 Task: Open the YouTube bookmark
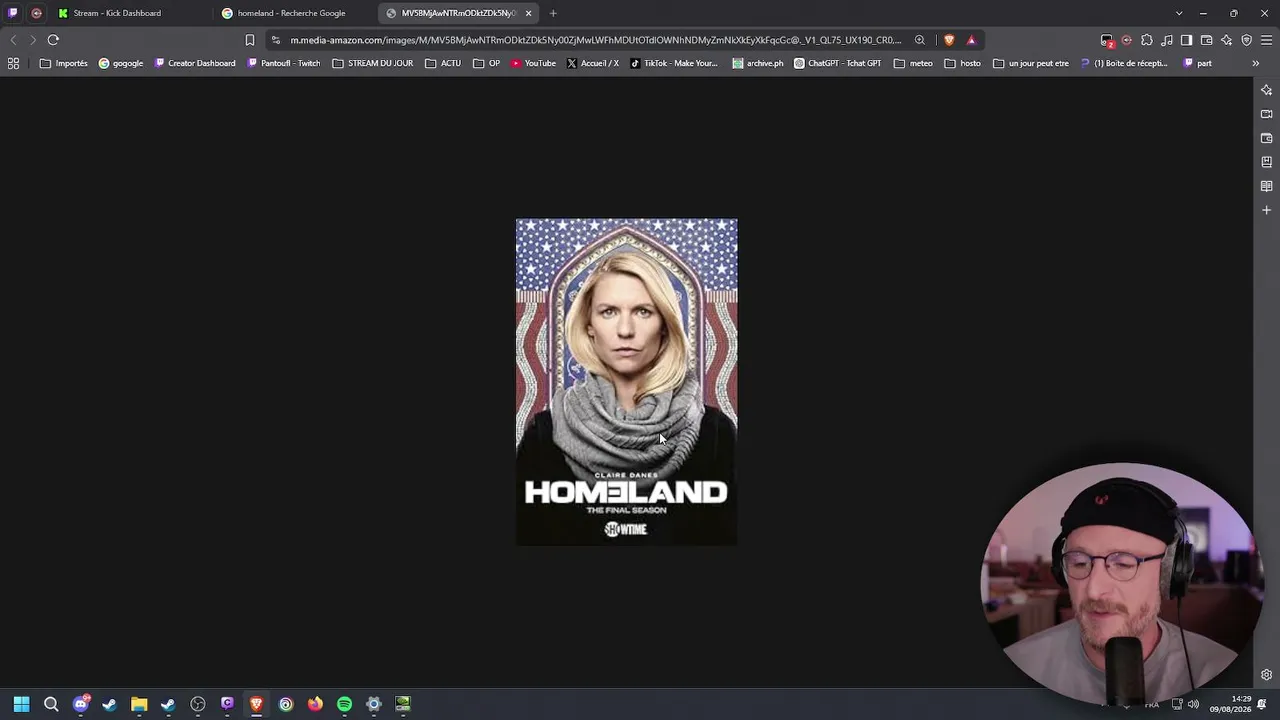pos(533,63)
